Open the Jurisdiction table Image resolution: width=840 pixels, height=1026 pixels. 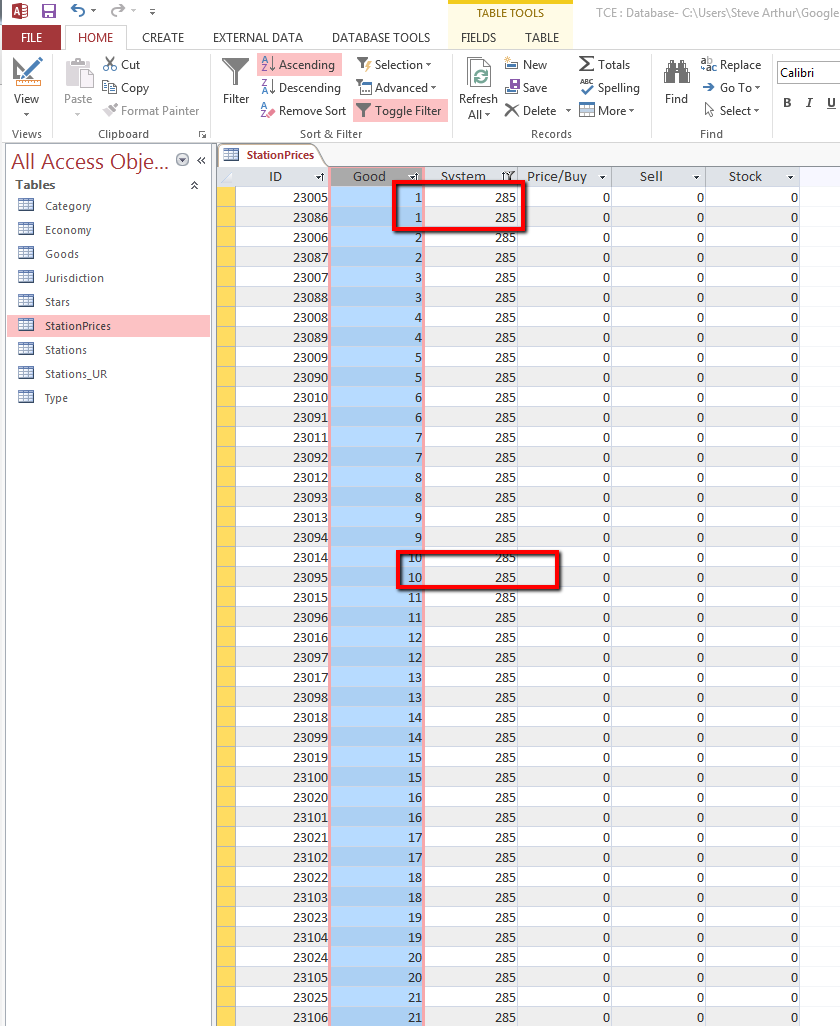click(x=109, y=277)
